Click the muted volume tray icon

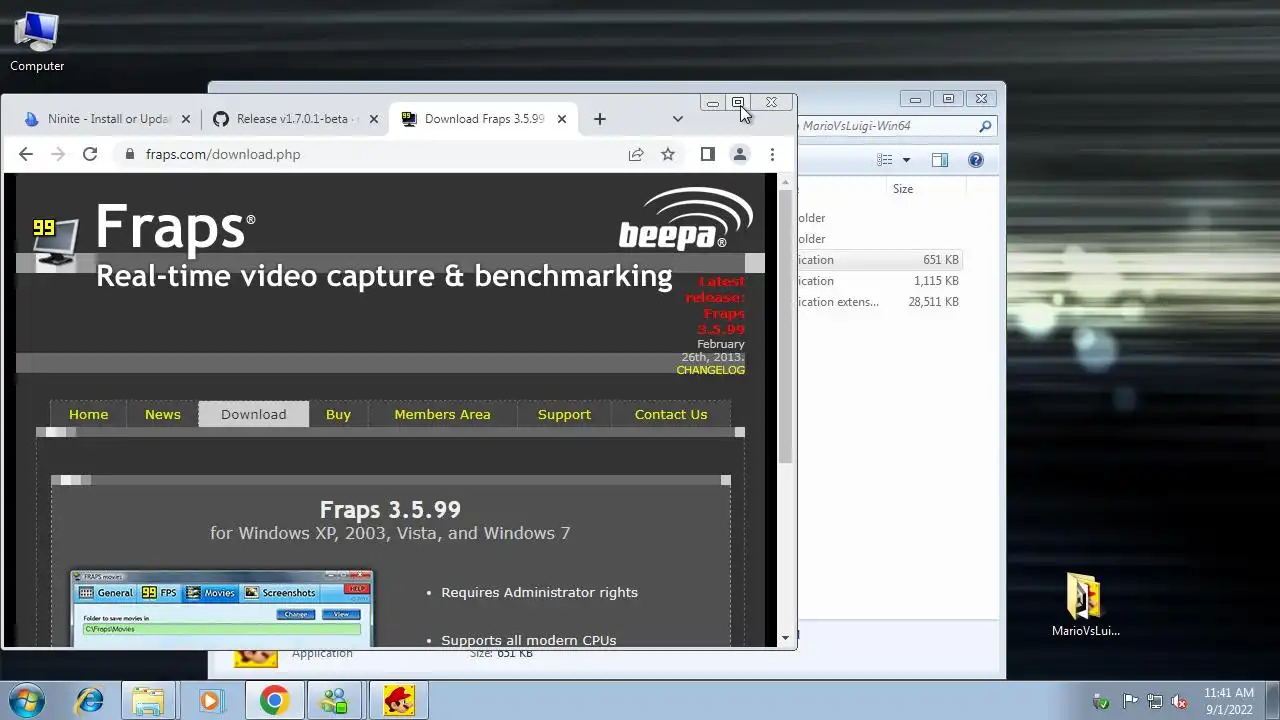tap(1180, 701)
